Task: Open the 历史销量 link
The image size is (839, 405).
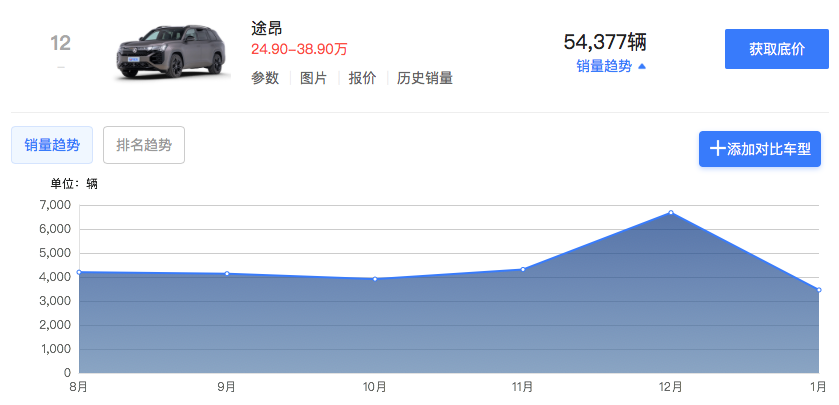Action: click(425, 78)
